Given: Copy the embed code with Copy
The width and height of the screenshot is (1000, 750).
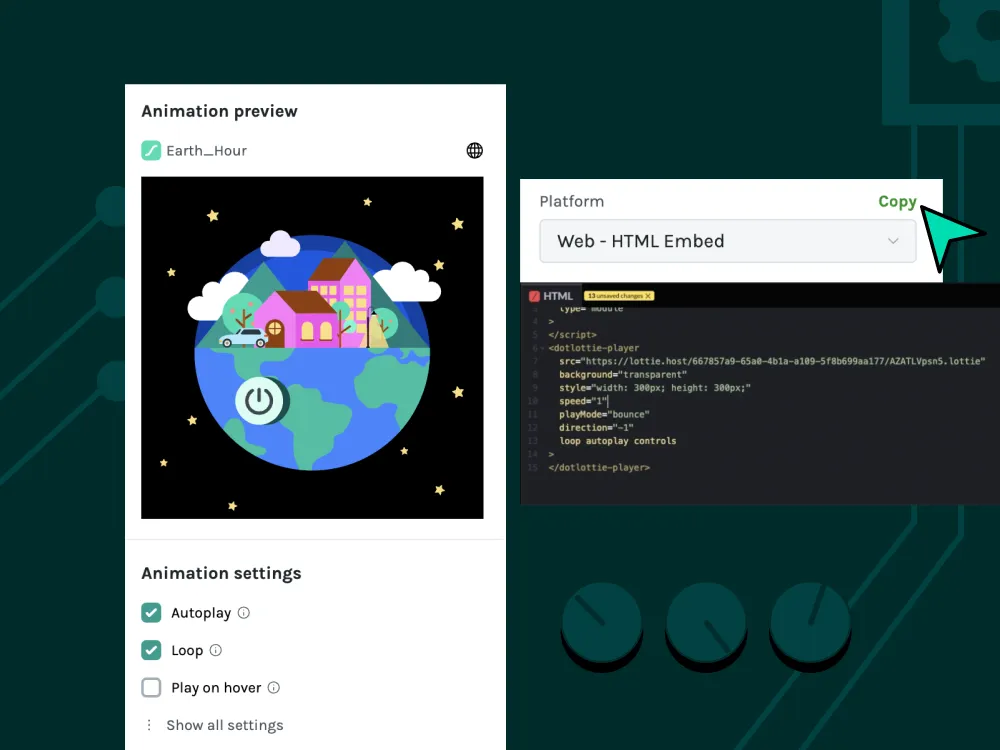Looking at the screenshot, I should tap(897, 202).
